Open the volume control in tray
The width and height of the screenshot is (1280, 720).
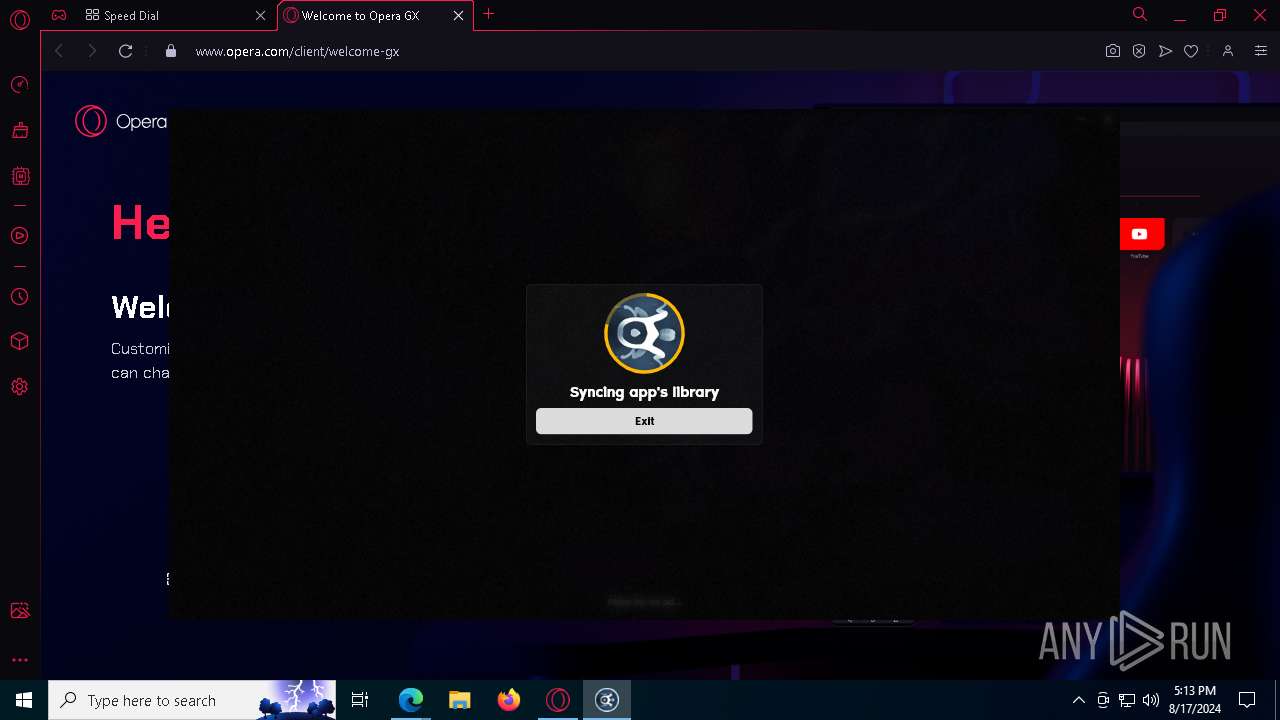click(1151, 700)
